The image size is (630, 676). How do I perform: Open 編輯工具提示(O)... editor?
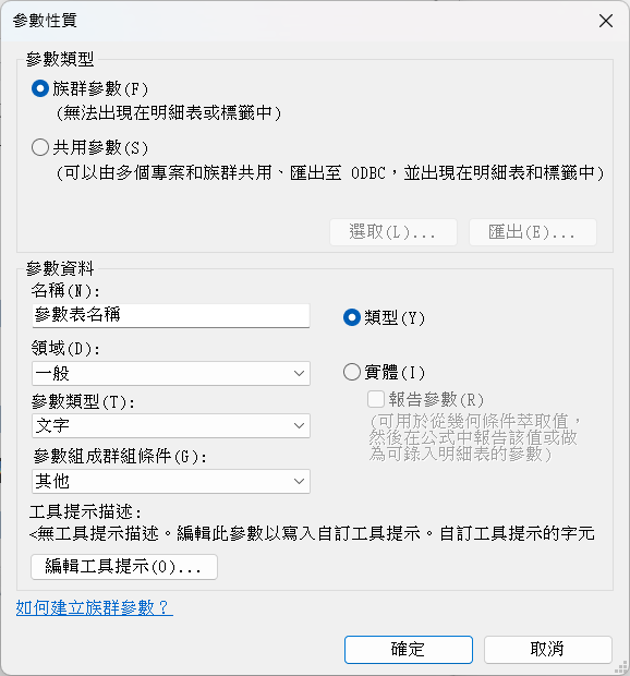click(x=124, y=568)
